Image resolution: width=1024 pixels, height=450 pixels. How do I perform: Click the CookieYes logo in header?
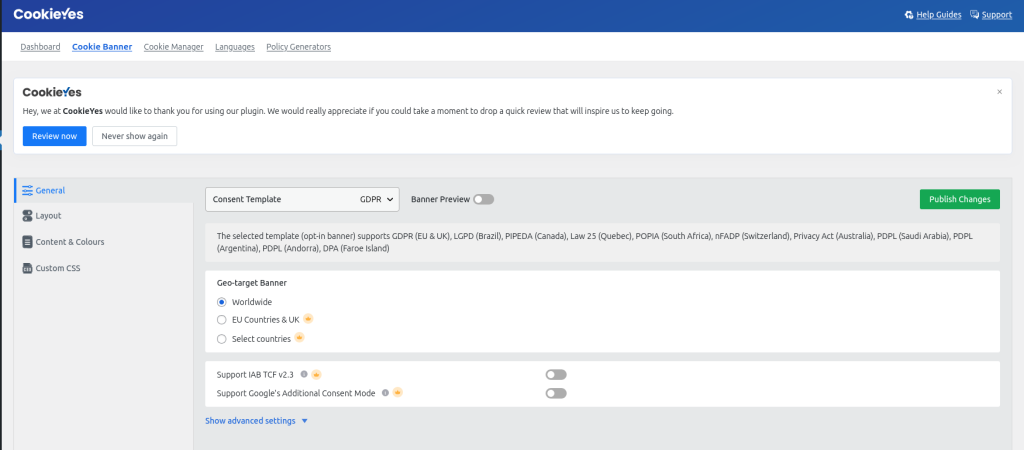pyautogui.click(x=48, y=14)
